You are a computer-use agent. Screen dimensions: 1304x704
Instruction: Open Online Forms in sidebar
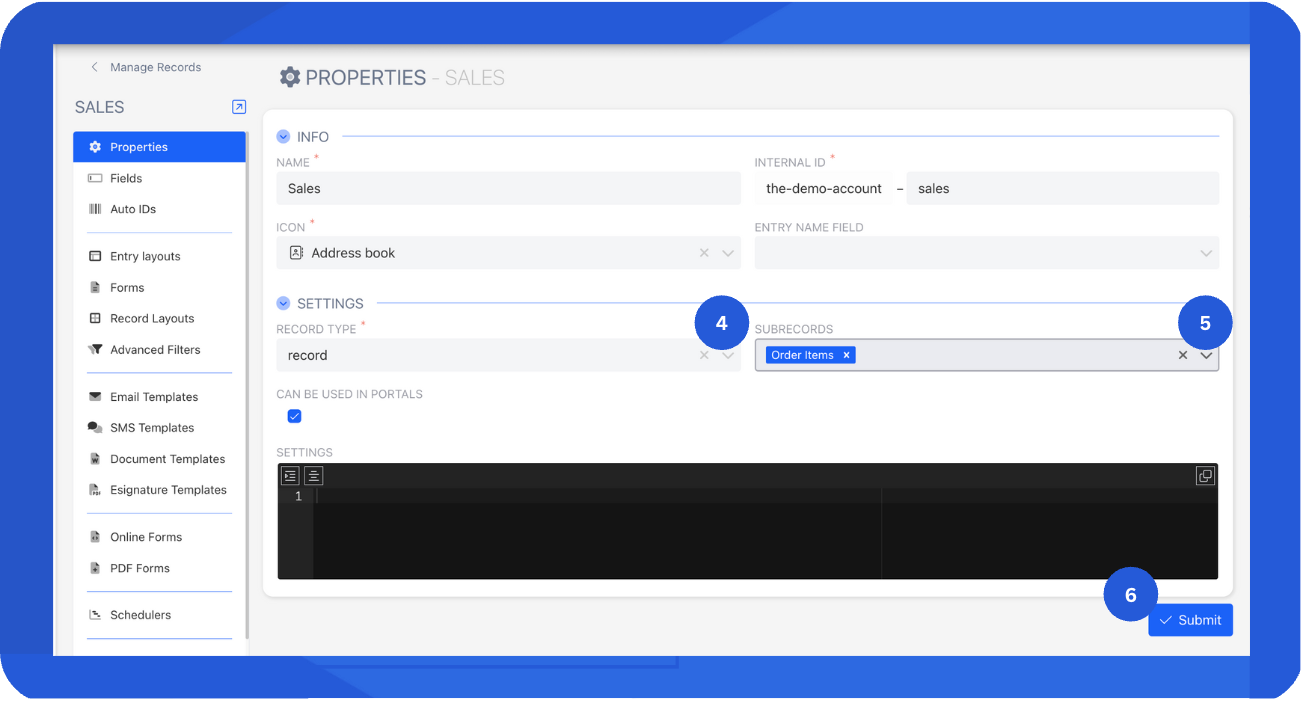[159, 537]
